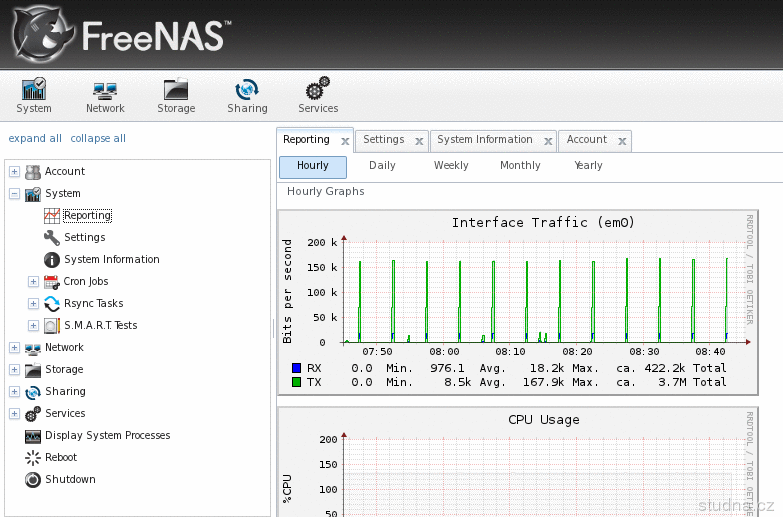Click the green TX legend swatch
The height and width of the screenshot is (517, 783).
point(296,382)
